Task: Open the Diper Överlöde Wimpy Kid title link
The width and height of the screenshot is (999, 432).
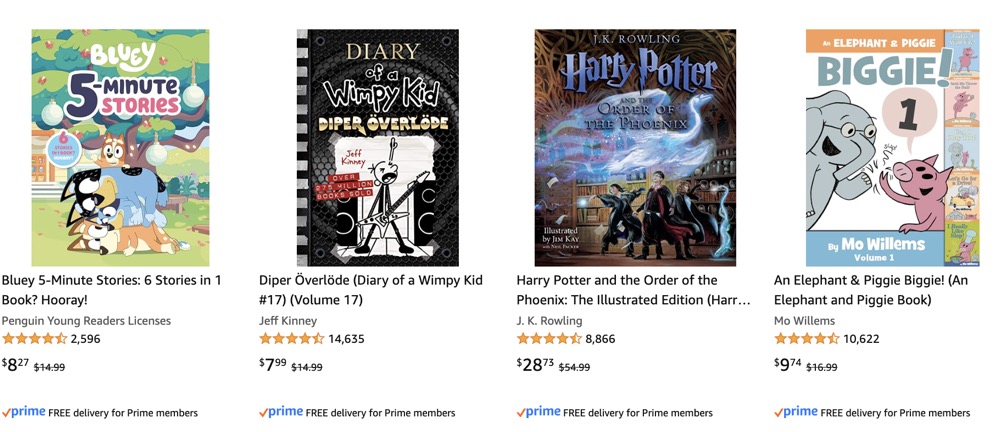Action: 370,290
